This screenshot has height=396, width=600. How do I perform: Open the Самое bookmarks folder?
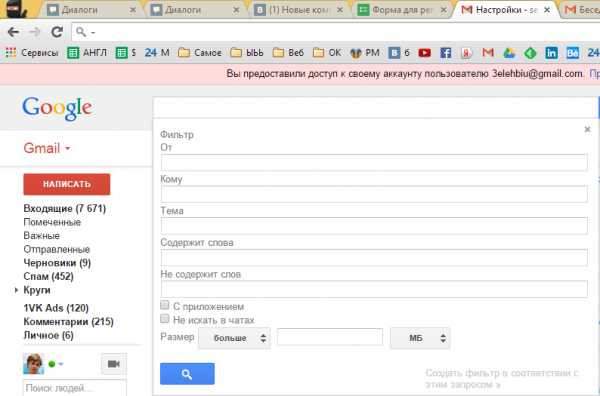pyautogui.click(x=200, y=53)
